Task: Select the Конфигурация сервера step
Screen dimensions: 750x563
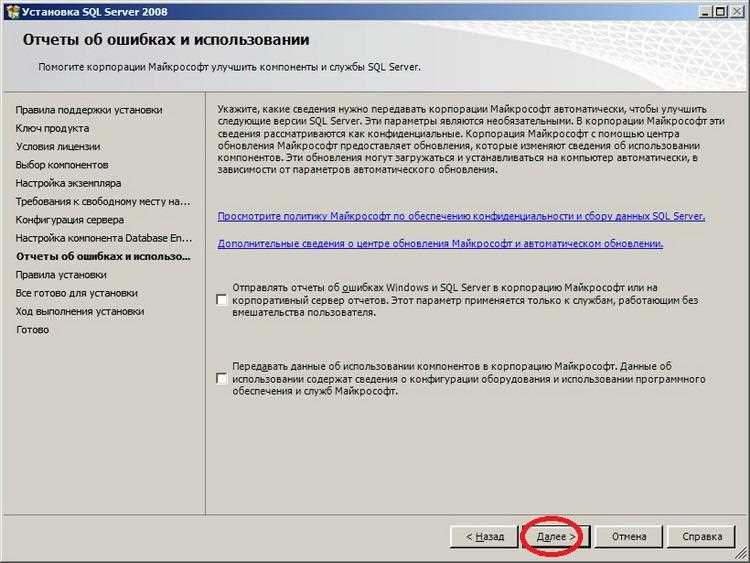Action: 70,220
